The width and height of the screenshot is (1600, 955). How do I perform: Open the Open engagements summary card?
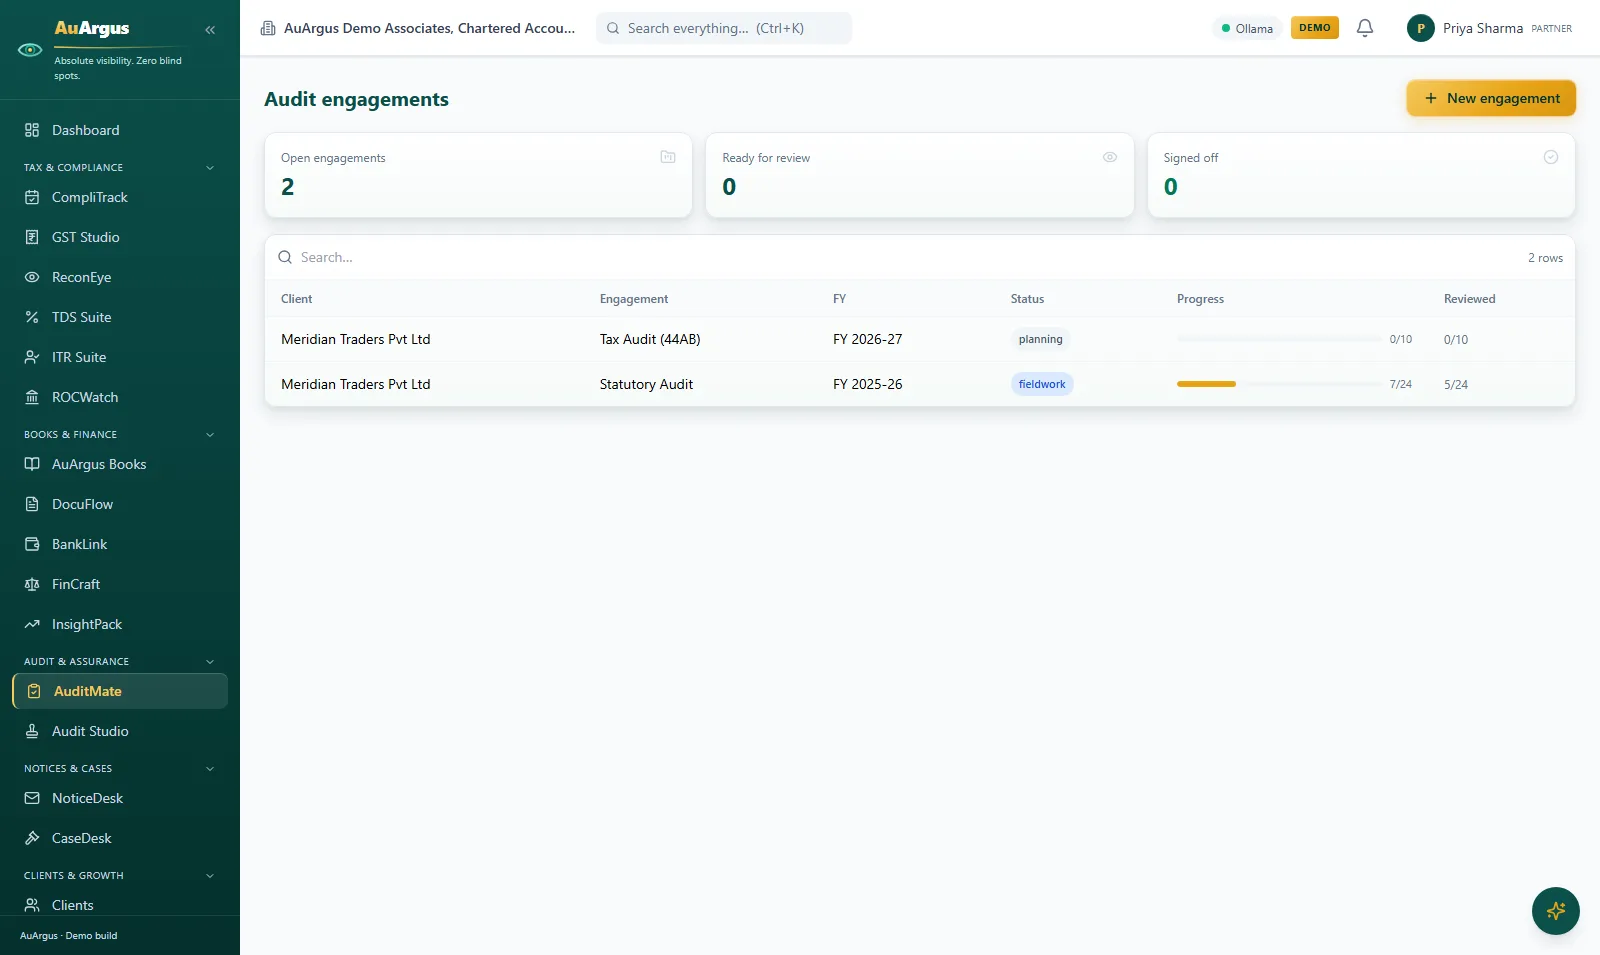[478, 175]
